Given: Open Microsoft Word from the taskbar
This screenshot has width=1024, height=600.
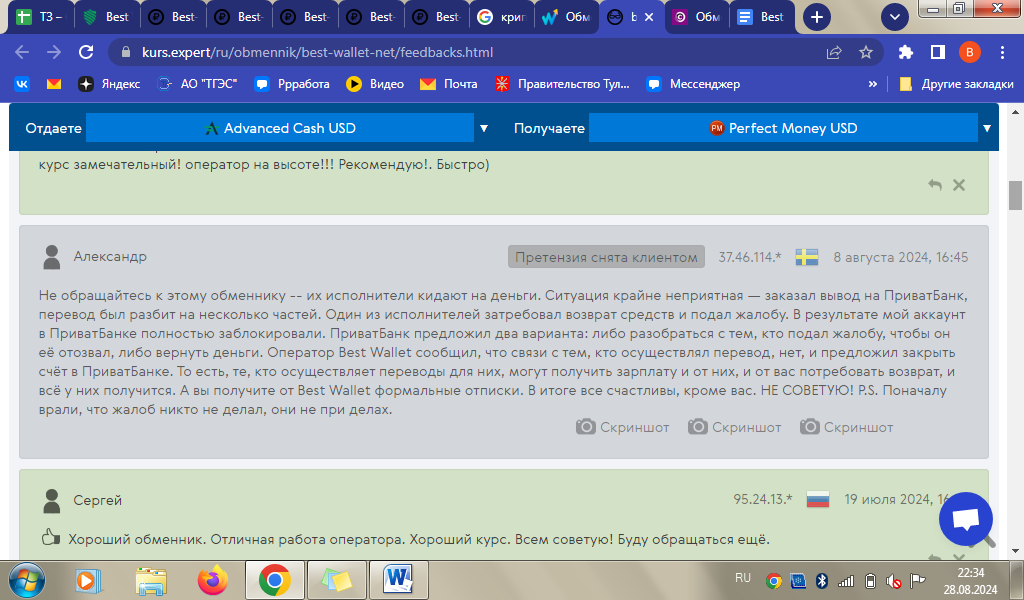Looking at the screenshot, I should click(x=398, y=580).
